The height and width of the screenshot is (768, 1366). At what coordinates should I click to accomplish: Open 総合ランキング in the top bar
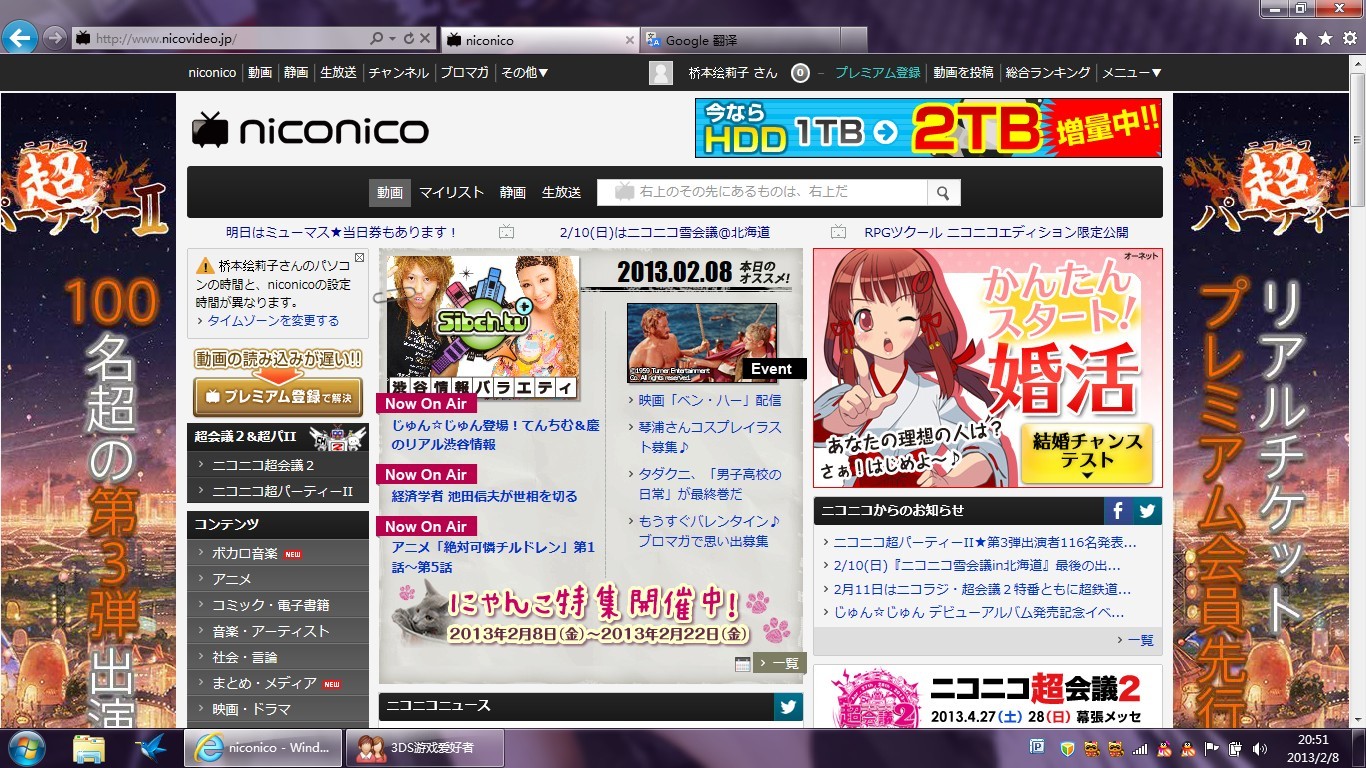[x=1048, y=73]
